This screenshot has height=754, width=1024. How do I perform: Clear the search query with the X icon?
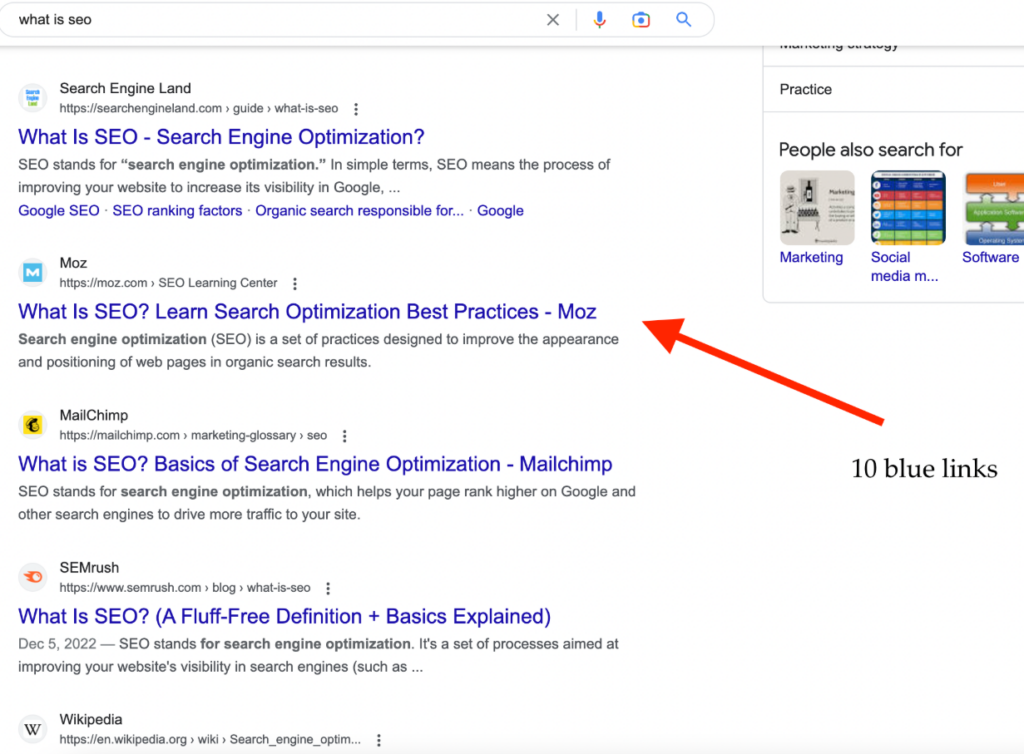pos(553,19)
